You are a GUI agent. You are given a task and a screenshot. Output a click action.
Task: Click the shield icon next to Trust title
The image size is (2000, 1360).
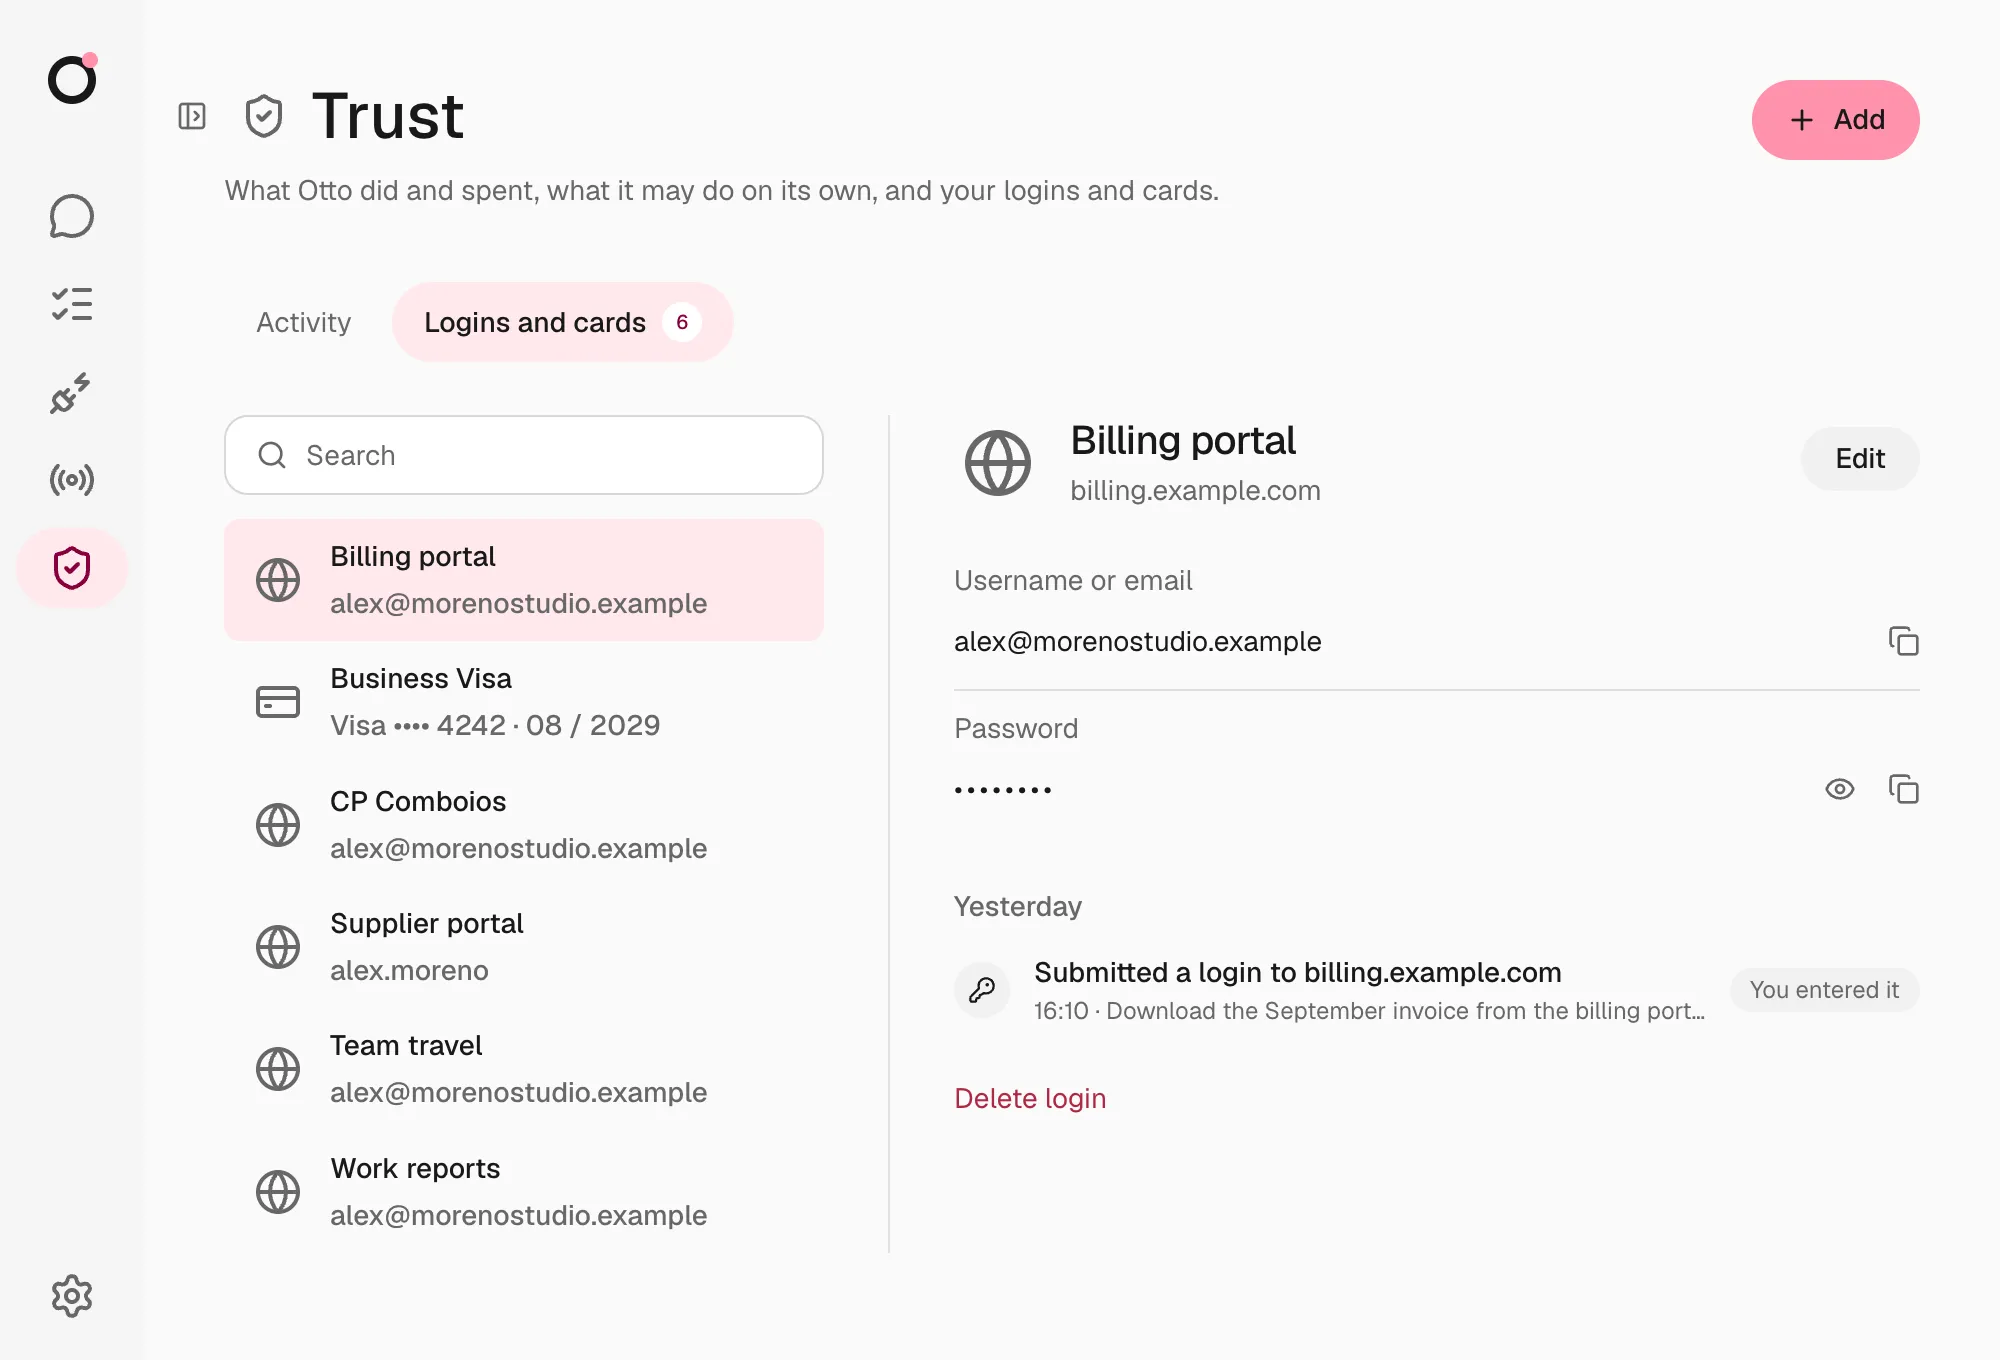[x=264, y=117]
